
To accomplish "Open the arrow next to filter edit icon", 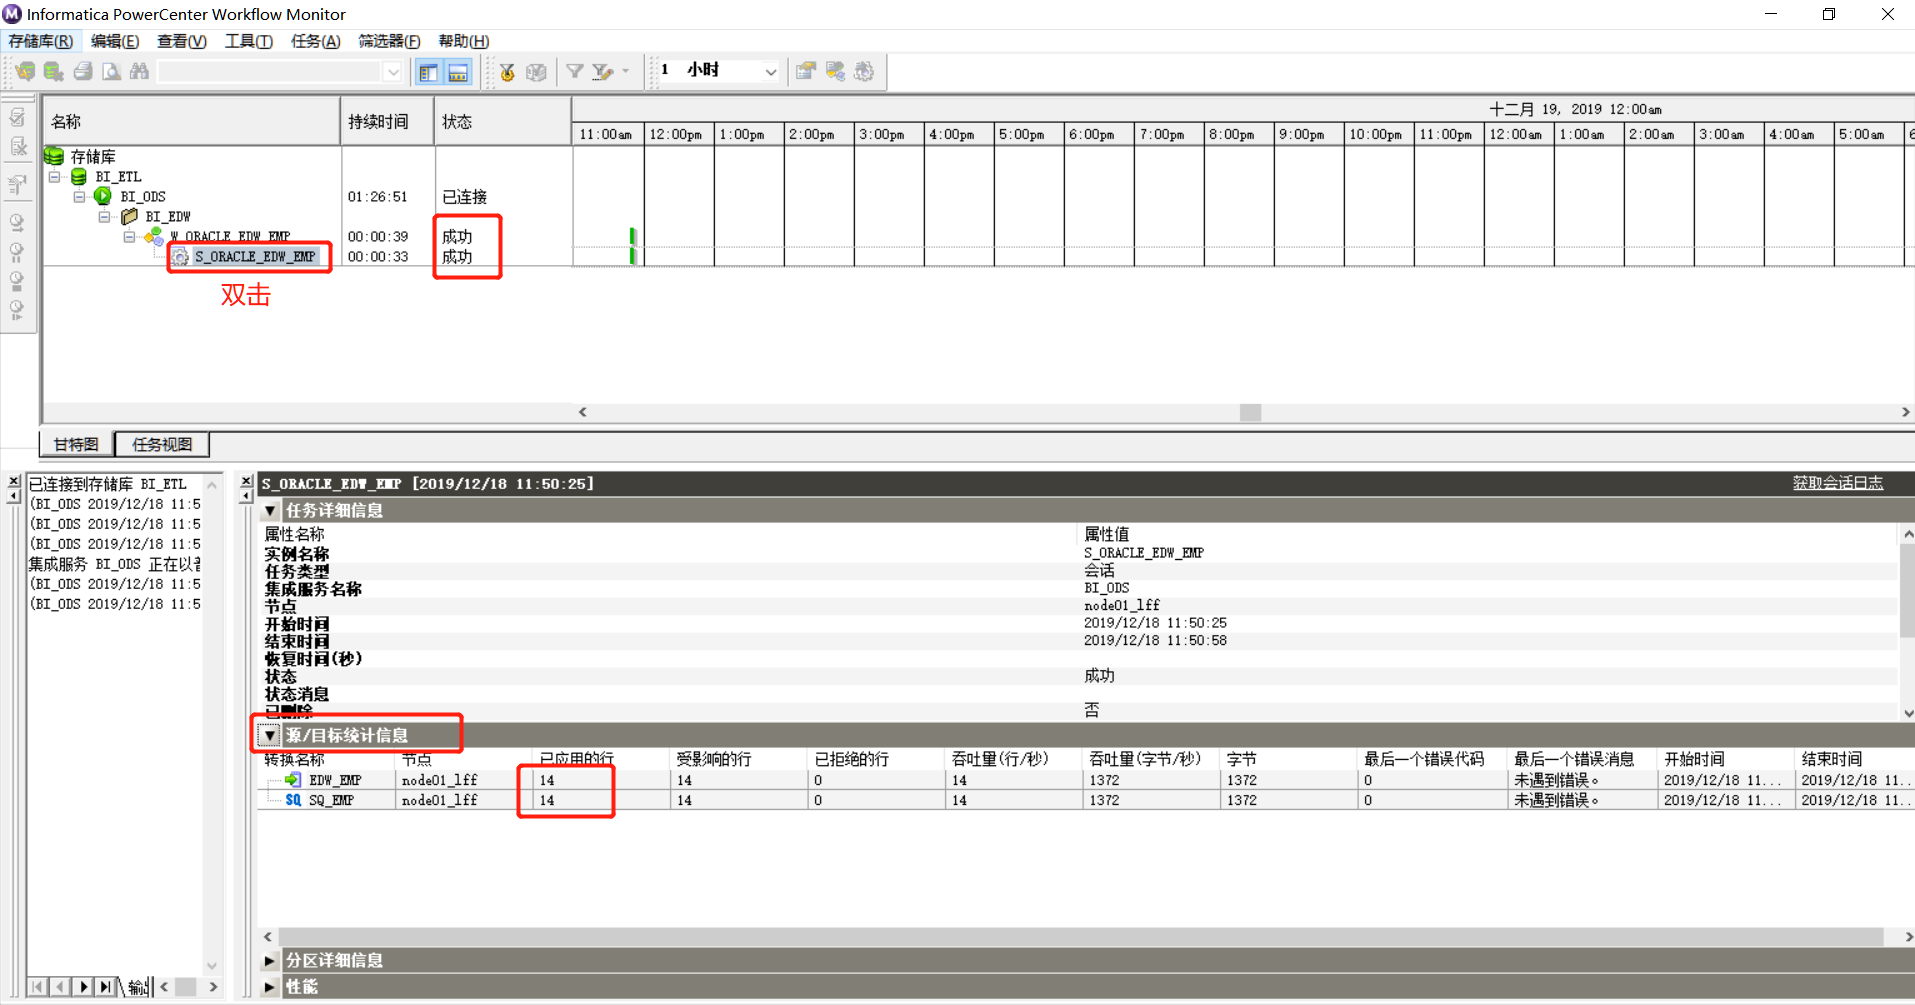I will (x=626, y=71).
